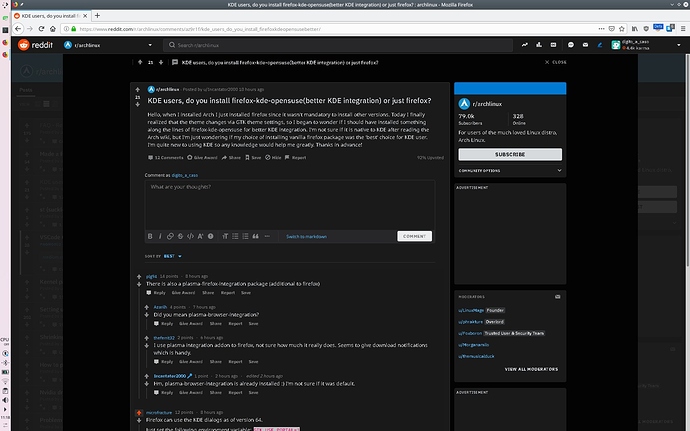Apply strikethrough in the comment editor
This screenshot has width=690, height=431.
[x=180, y=236]
